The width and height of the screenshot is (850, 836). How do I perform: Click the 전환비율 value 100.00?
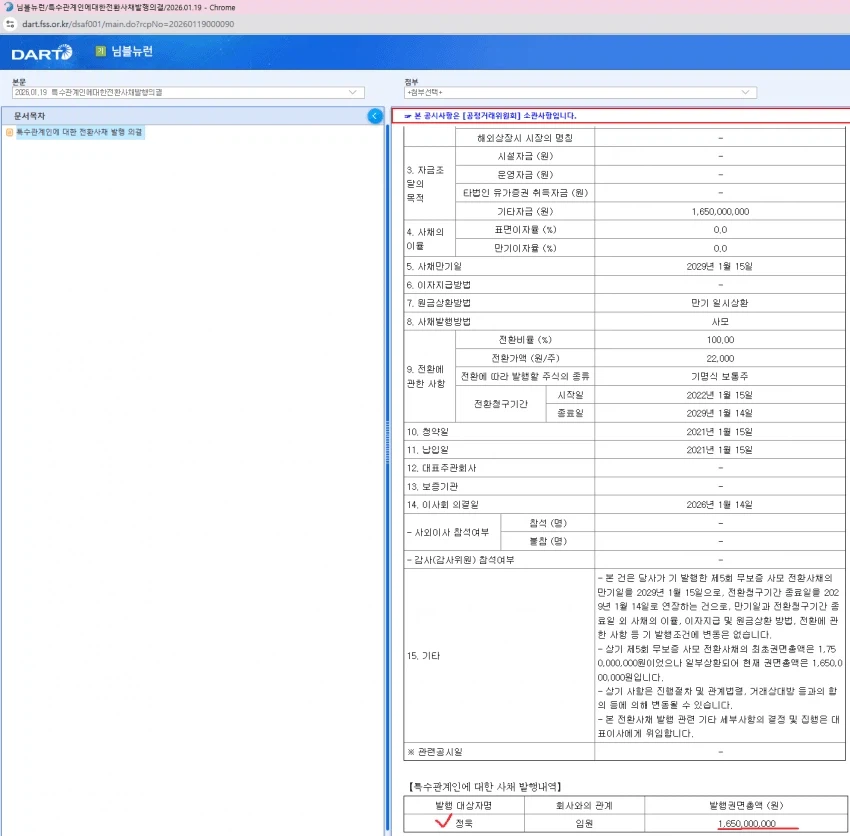point(720,340)
